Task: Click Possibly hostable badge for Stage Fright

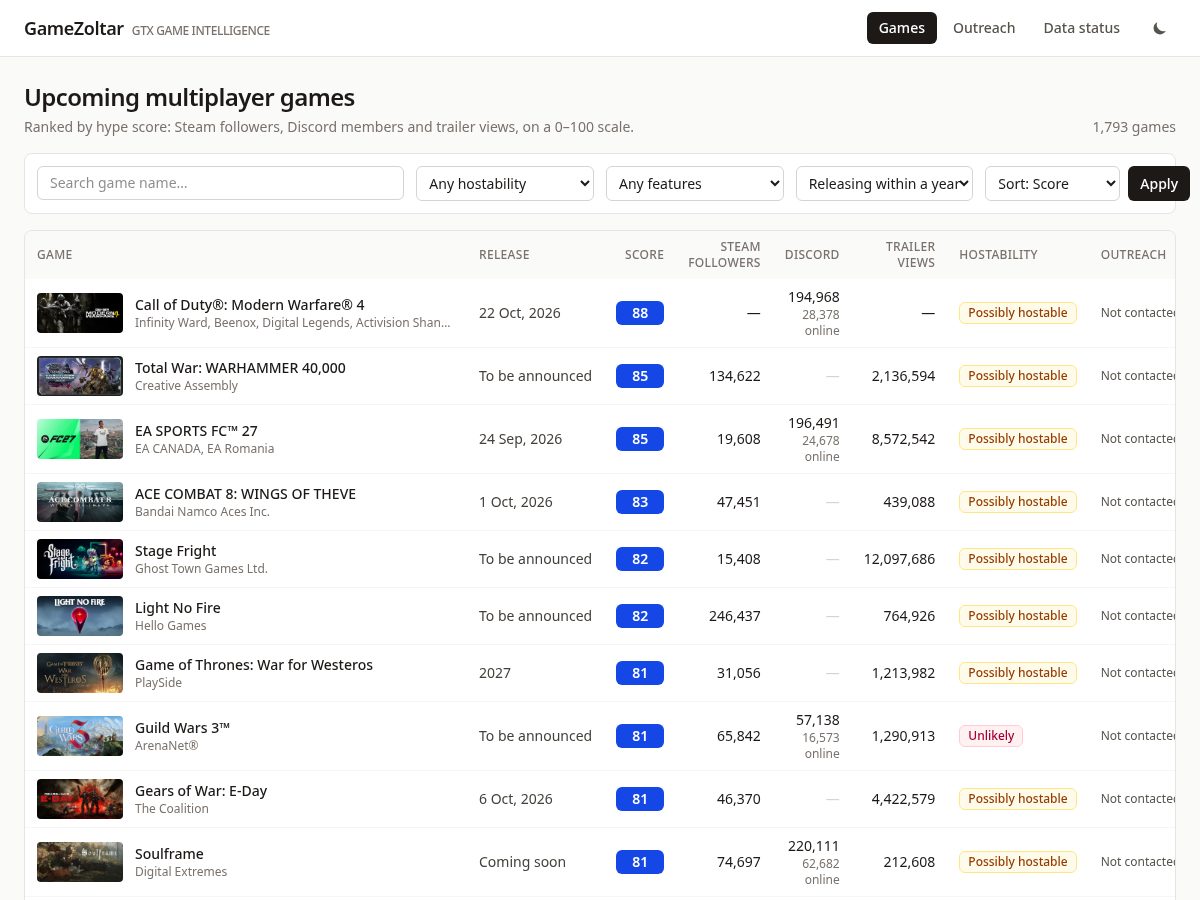Action: click(1018, 559)
